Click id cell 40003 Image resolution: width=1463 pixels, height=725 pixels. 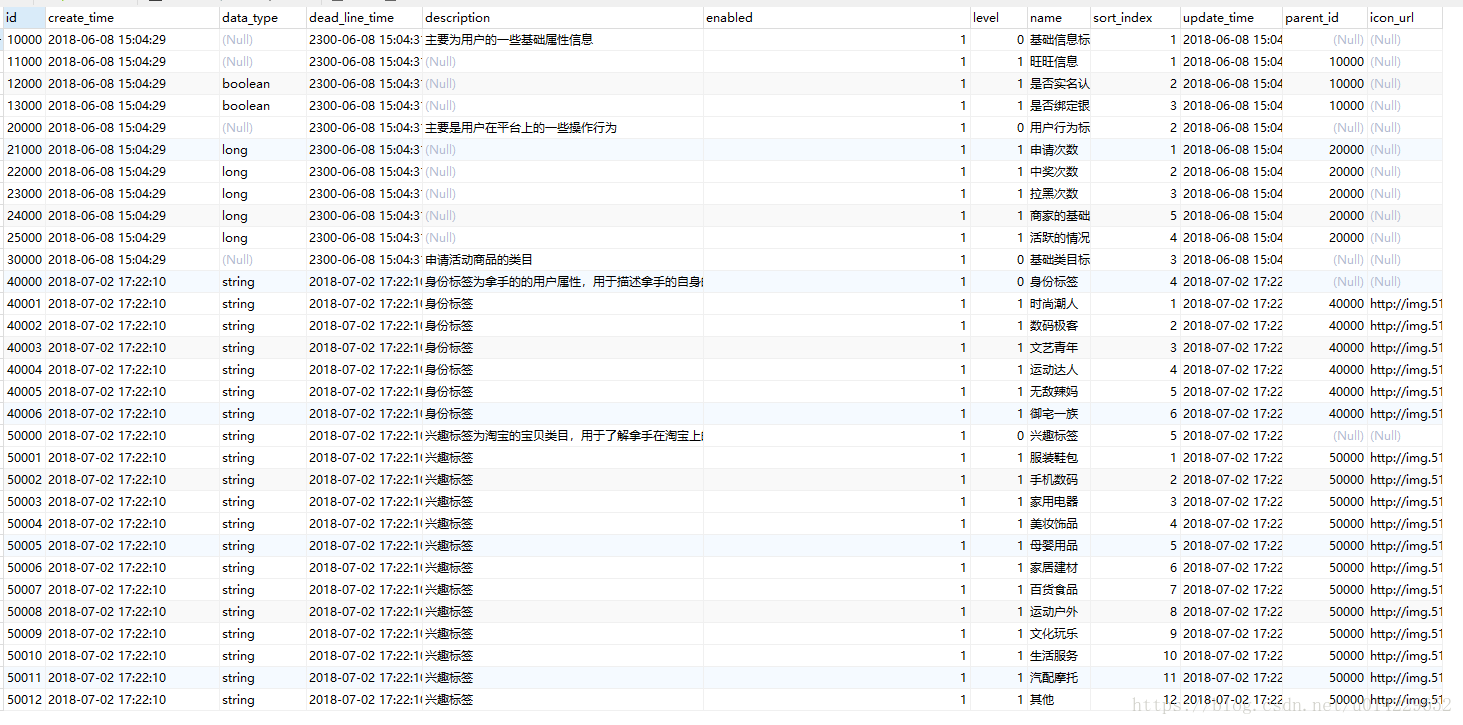24,348
